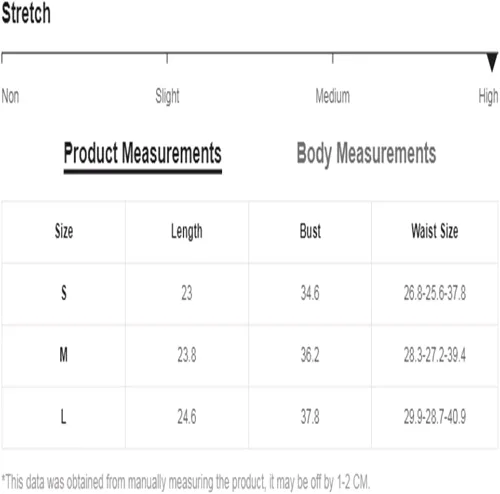Click the 29.9-28.7-40.9 waist value
The image size is (500, 494).
point(435,417)
